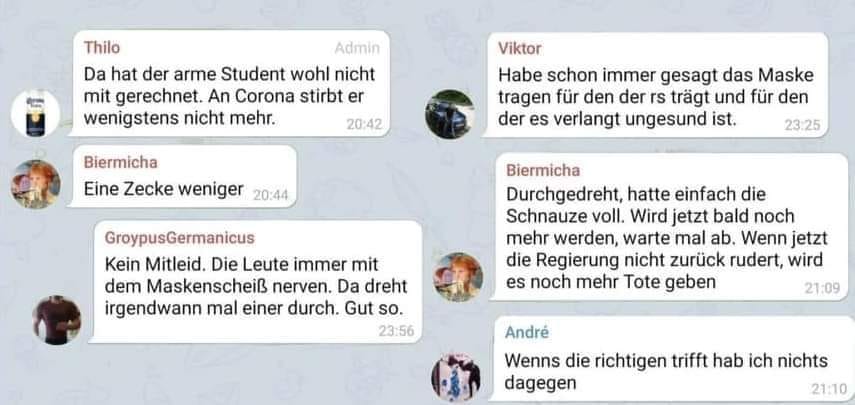
Task: Select the 'Kein Mitleid' message bubble
Action: pos(257,281)
